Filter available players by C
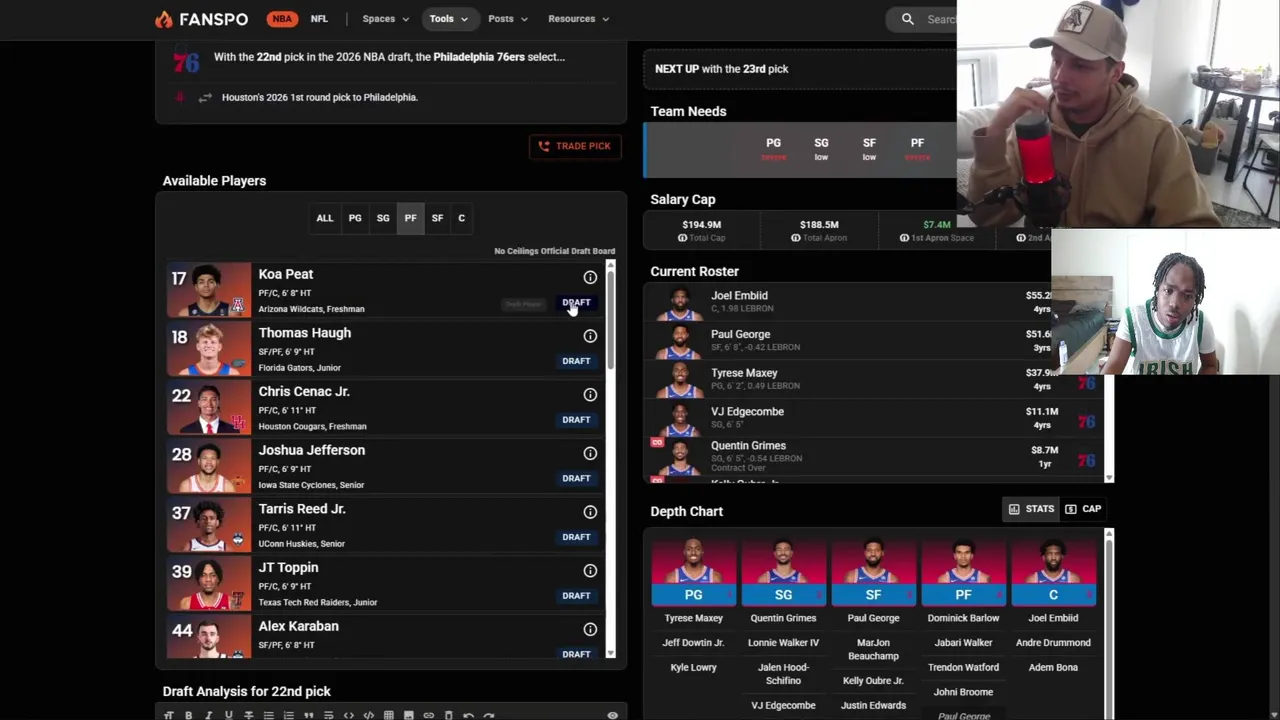The height and width of the screenshot is (720, 1280). pyautogui.click(x=461, y=218)
